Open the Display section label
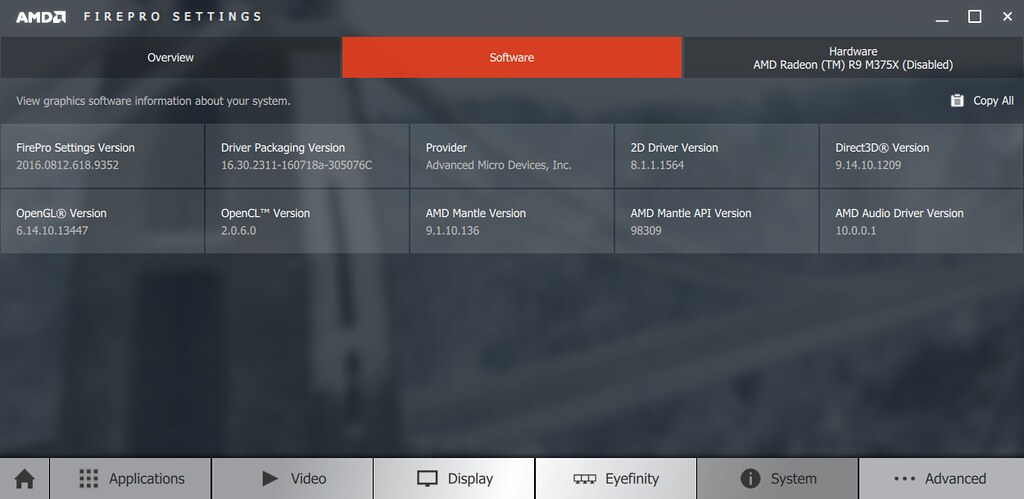This screenshot has height=499, width=1024. 470,479
